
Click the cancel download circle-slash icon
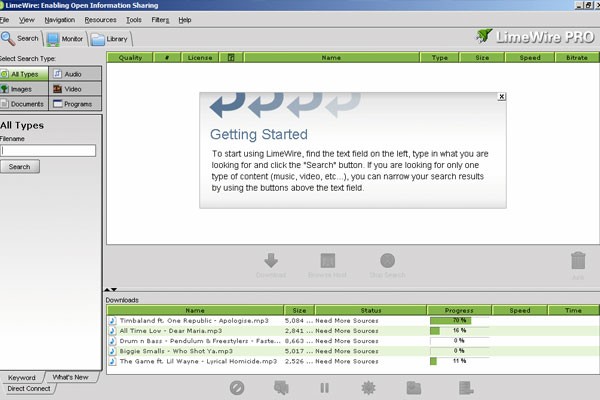pos(237,388)
